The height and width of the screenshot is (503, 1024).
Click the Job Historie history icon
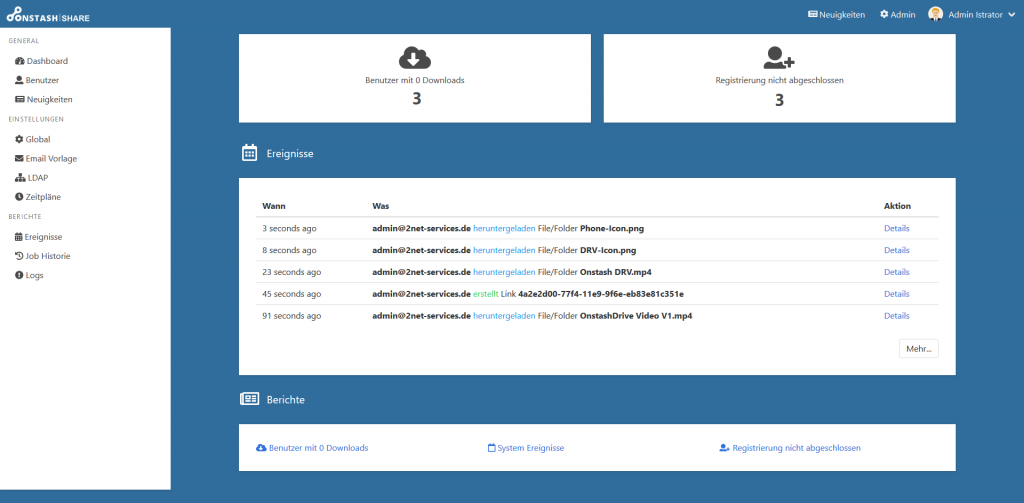coord(19,256)
